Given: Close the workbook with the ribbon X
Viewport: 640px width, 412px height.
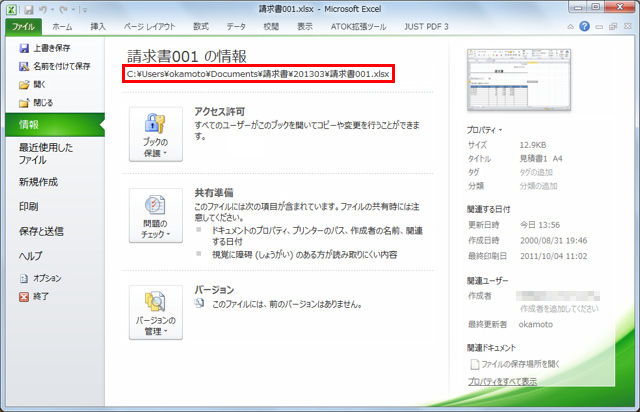Looking at the screenshot, I should 628,27.
